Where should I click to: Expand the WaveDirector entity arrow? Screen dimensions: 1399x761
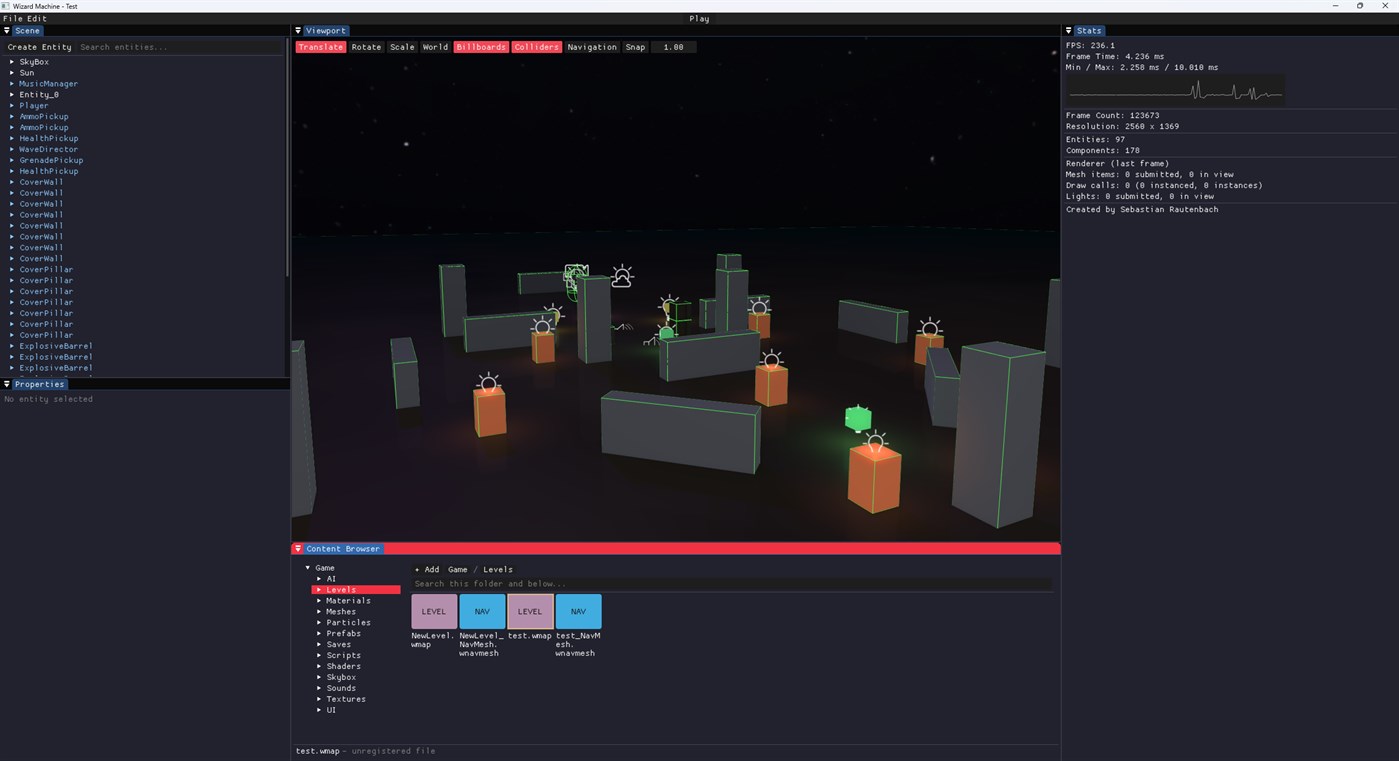point(12,149)
